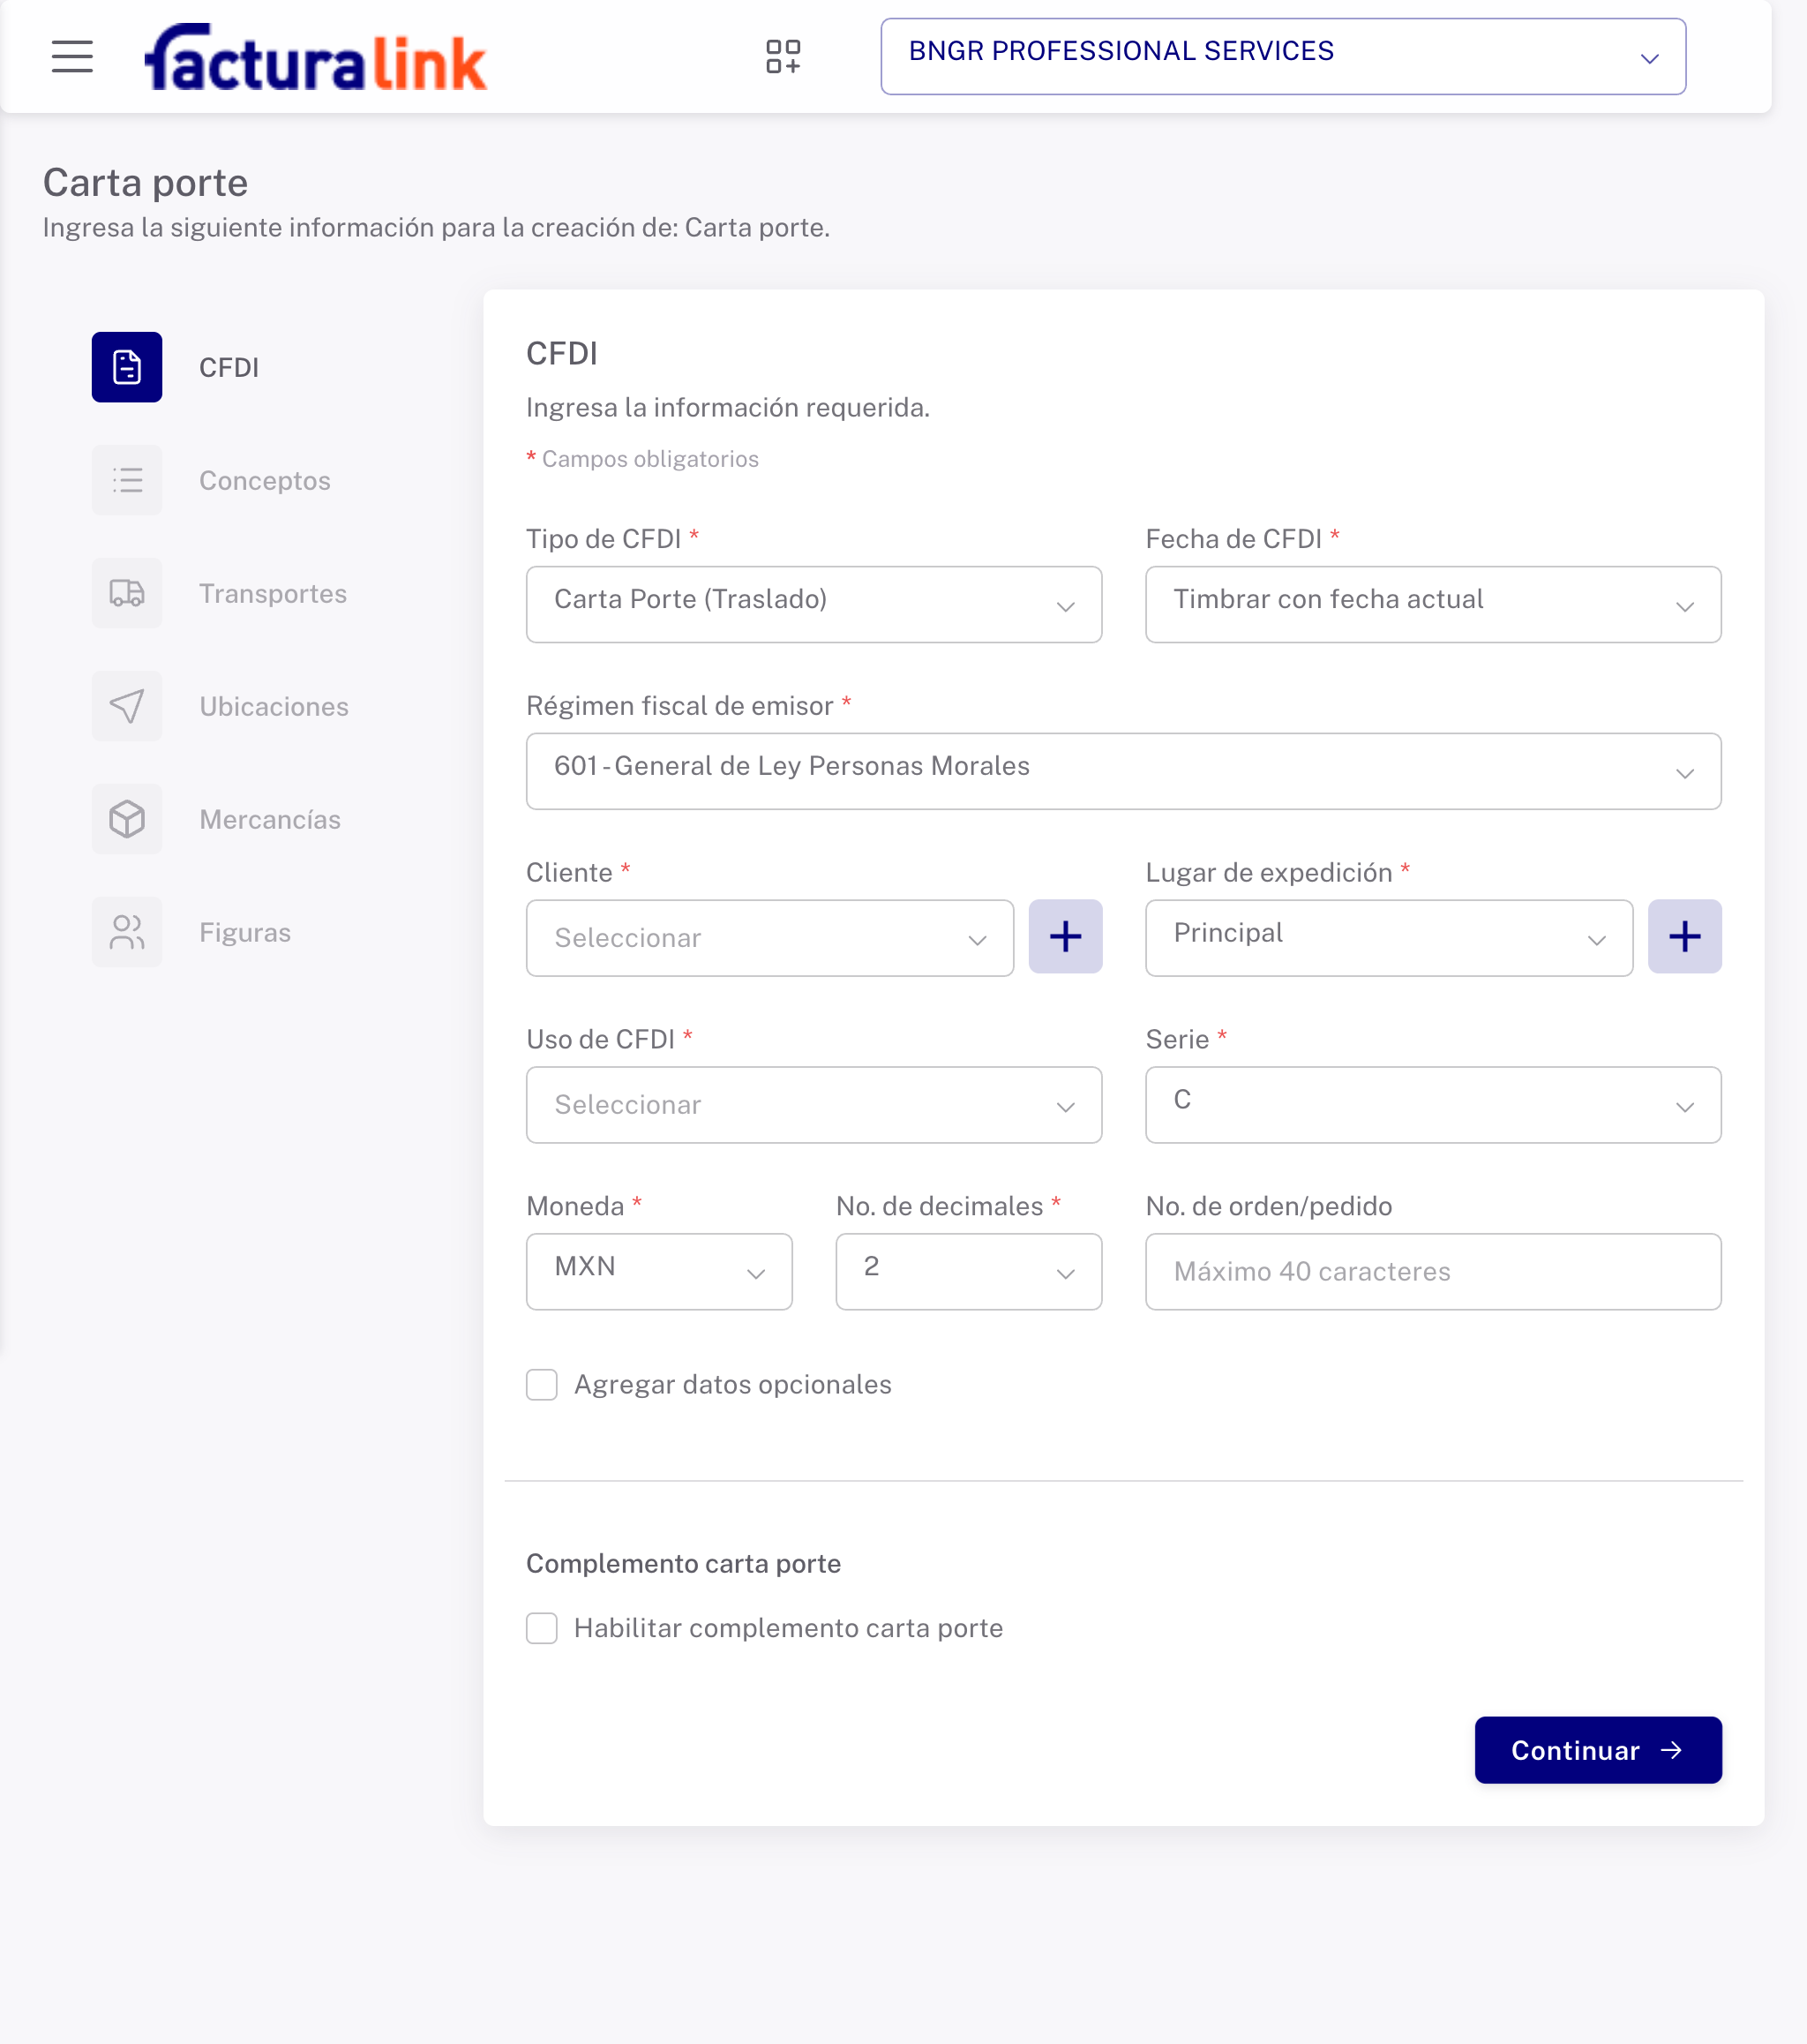Enable Agregar datos opcionales checkbox
Image resolution: width=1807 pixels, height=2044 pixels.
[542, 1385]
